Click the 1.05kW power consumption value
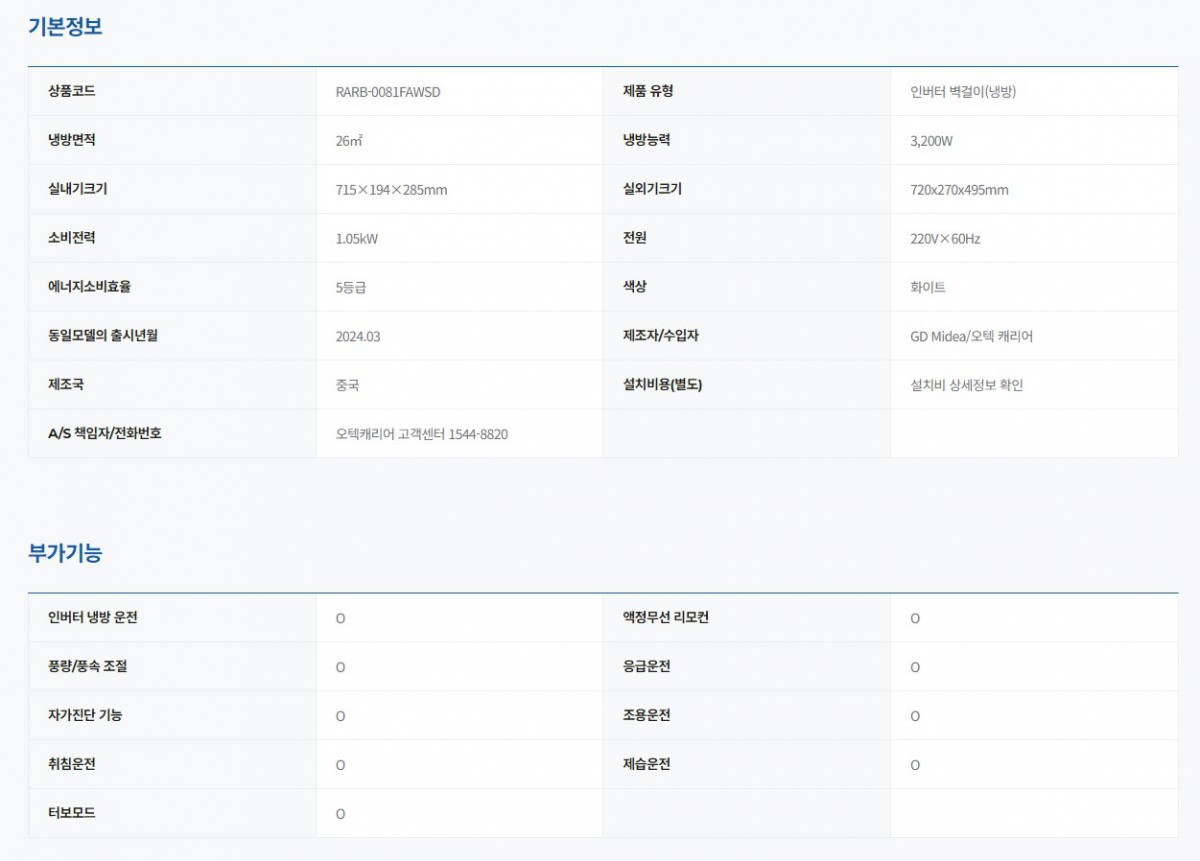Image resolution: width=1200 pixels, height=861 pixels. click(357, 239)
